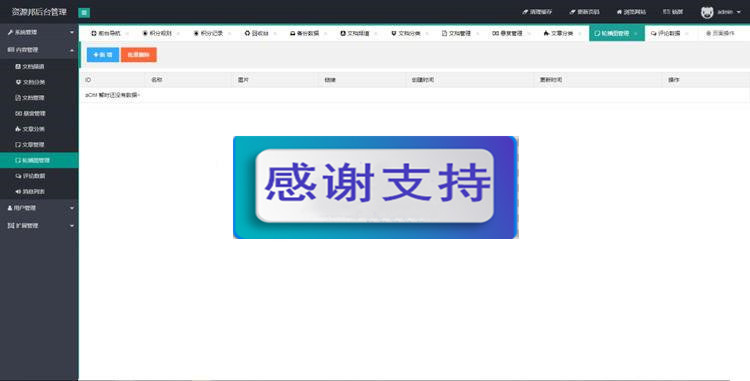Click the blue 新增 add button
The image size is (750, 381).
(103, 55)
